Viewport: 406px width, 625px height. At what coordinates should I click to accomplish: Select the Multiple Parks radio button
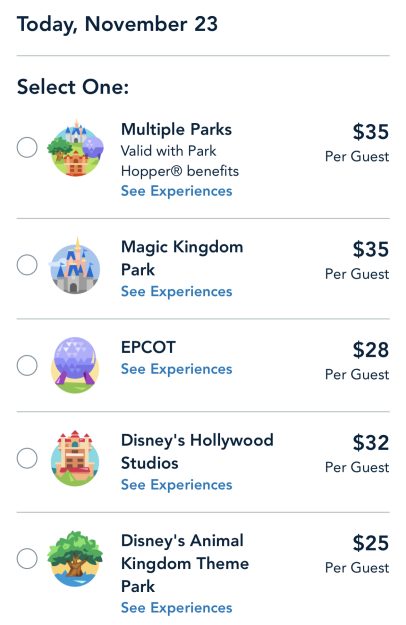(27, 147)
